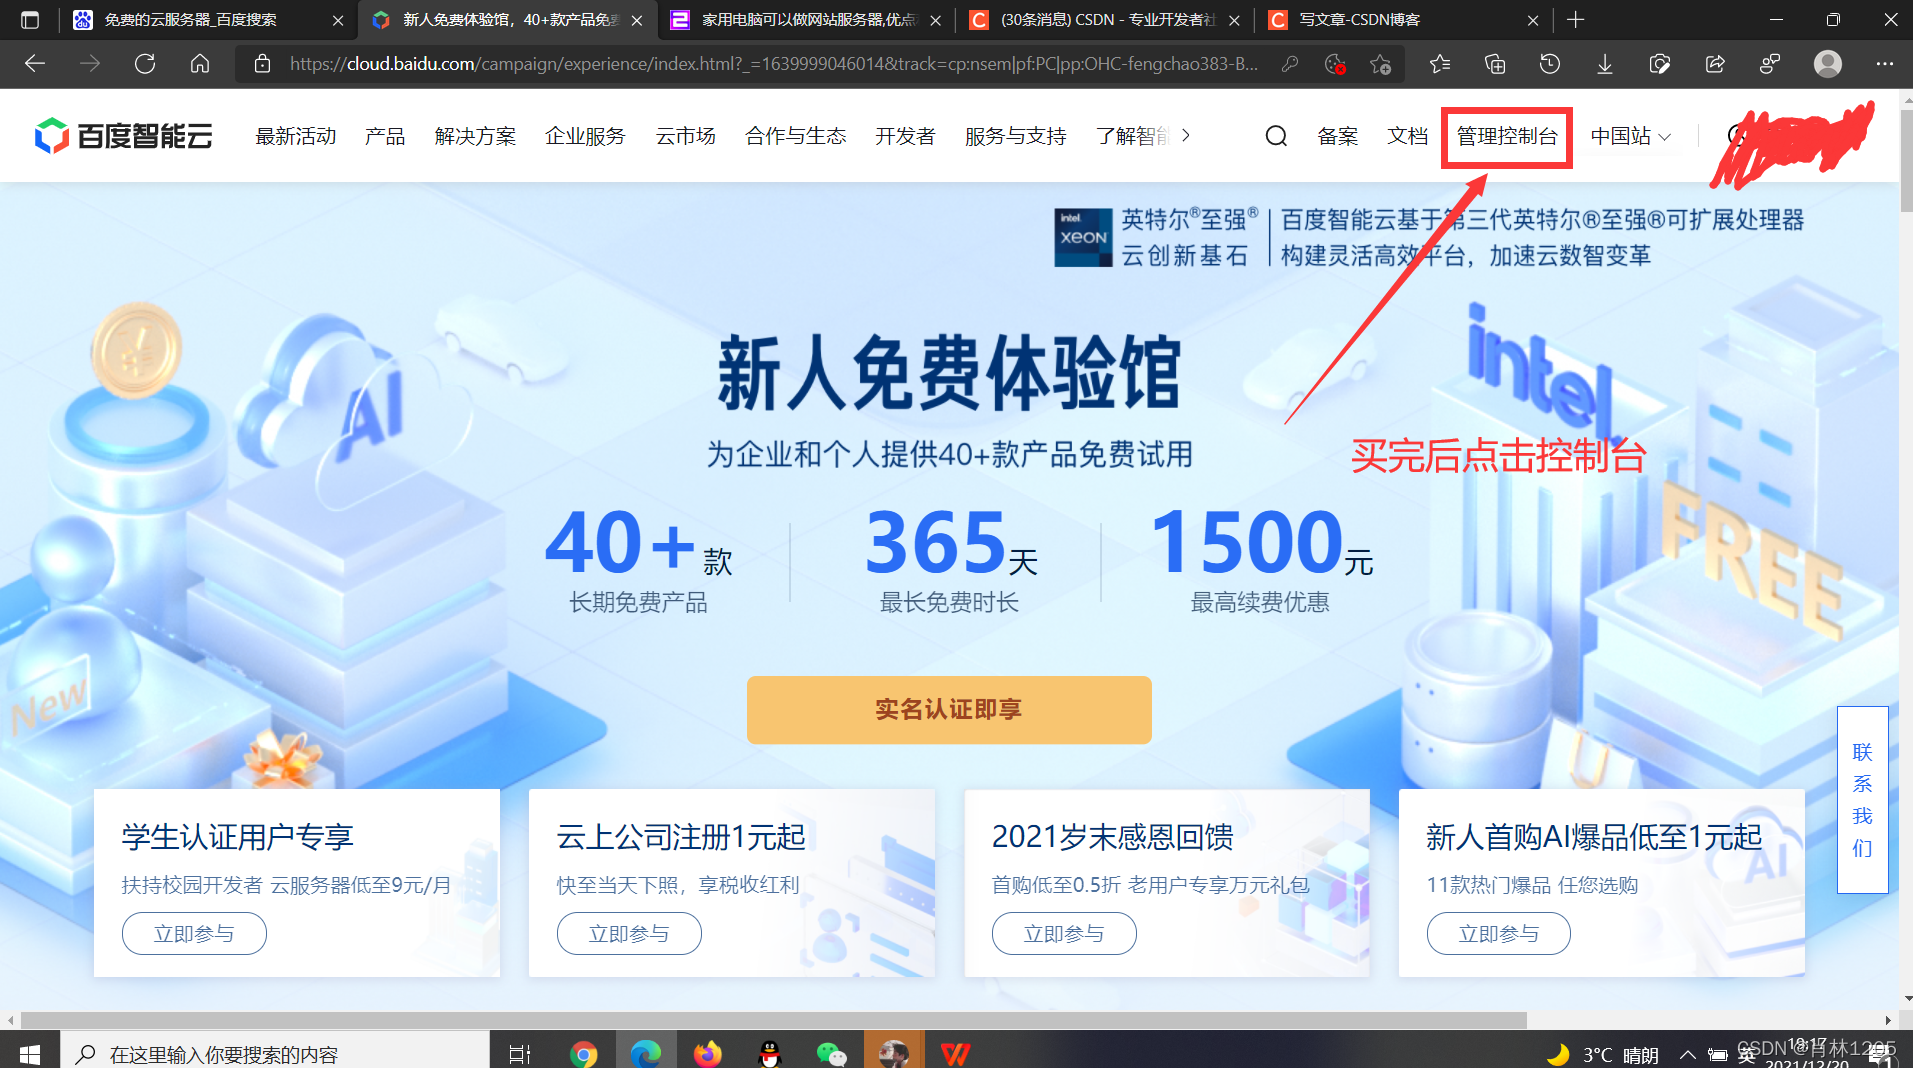This screenshot has width=1913, height=1068.
Task: Click the 备案 link
Action: point(1338,136)
